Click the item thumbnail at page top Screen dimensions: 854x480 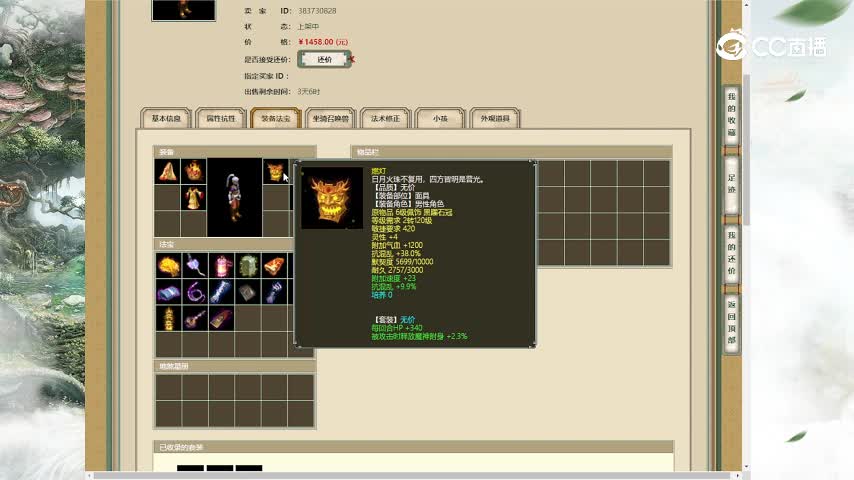[x=184, y=10]
